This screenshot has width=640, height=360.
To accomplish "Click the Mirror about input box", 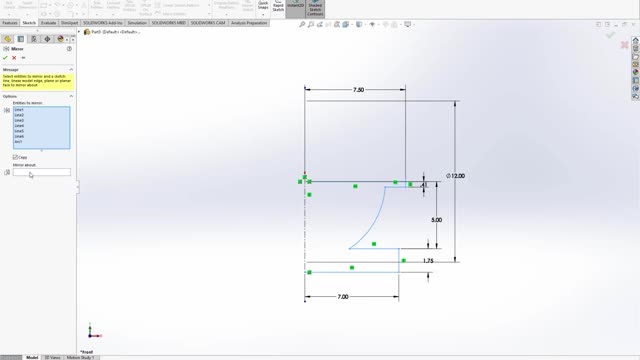I will [42, 172].
